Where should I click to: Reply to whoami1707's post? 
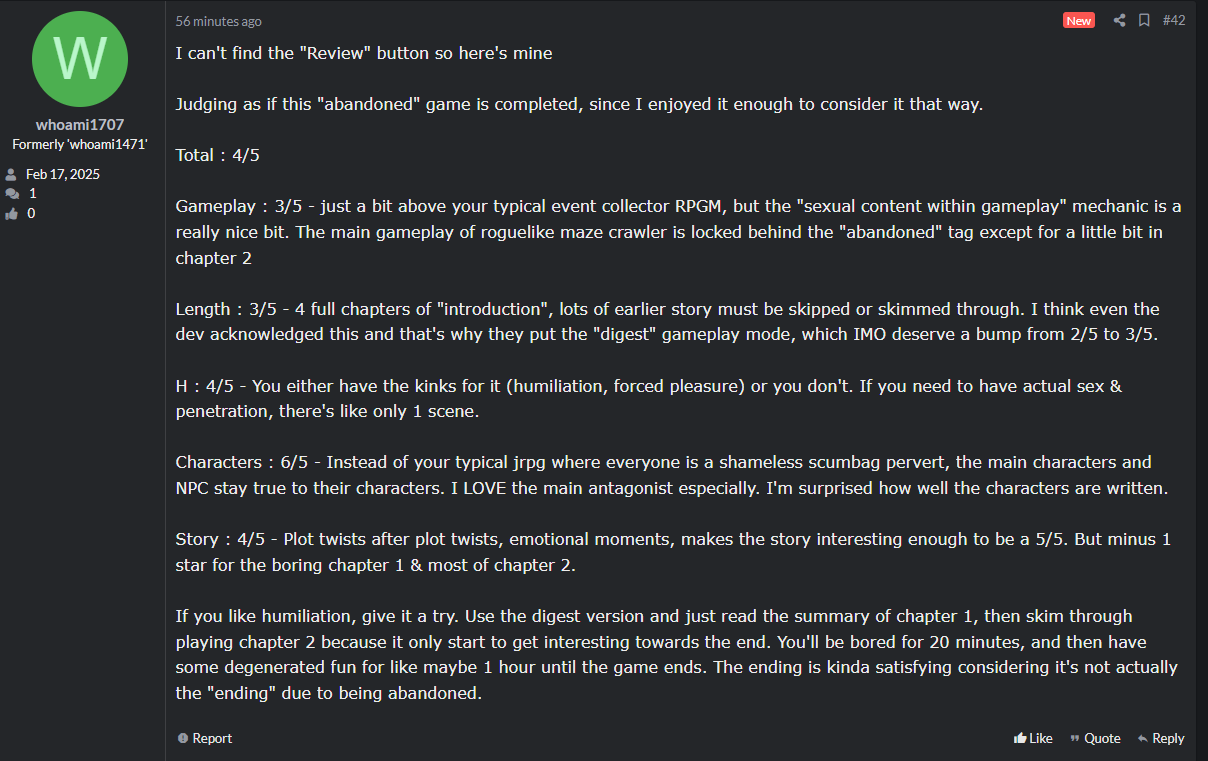coord(1161,738)
